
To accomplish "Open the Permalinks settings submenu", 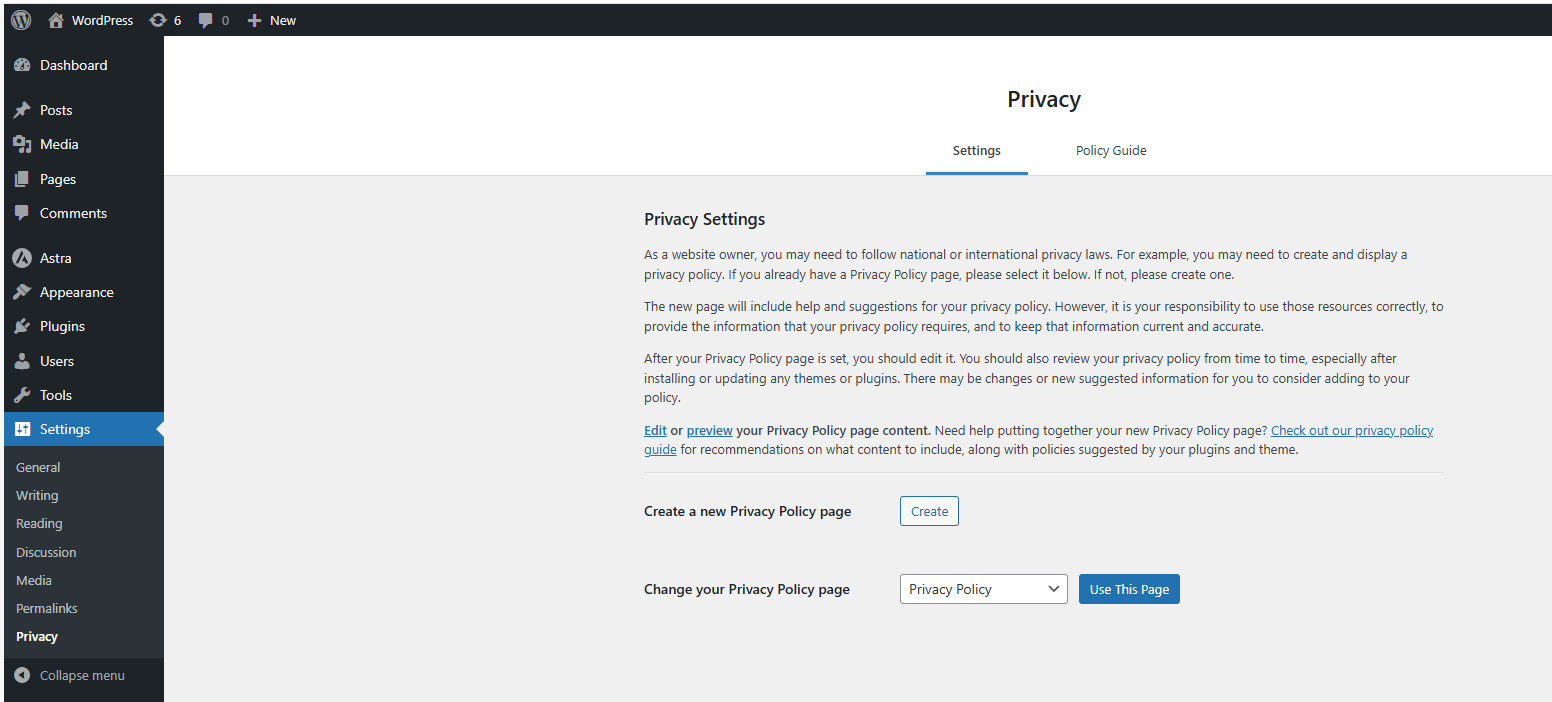I will 46,607.
